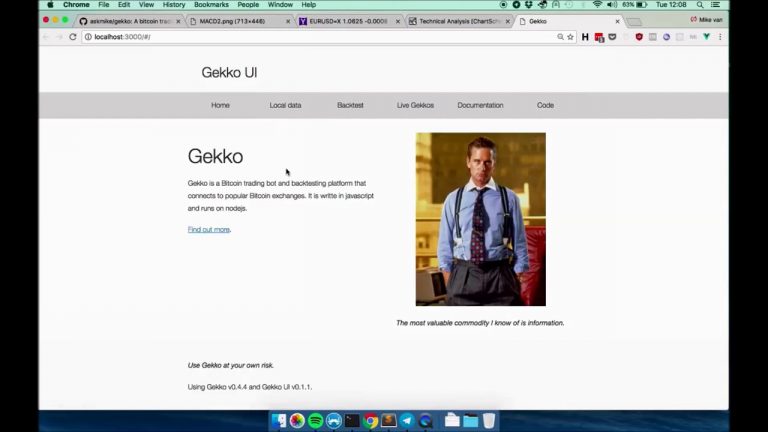Open the Mike van profile button

click(706, 20)
